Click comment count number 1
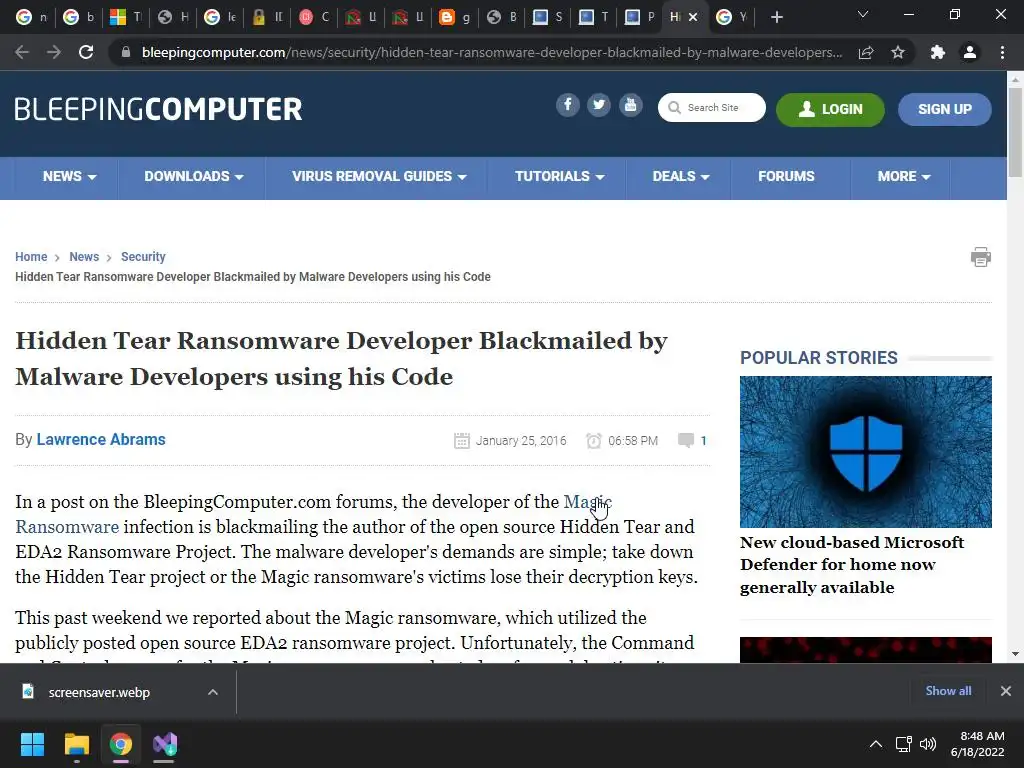 703,441
